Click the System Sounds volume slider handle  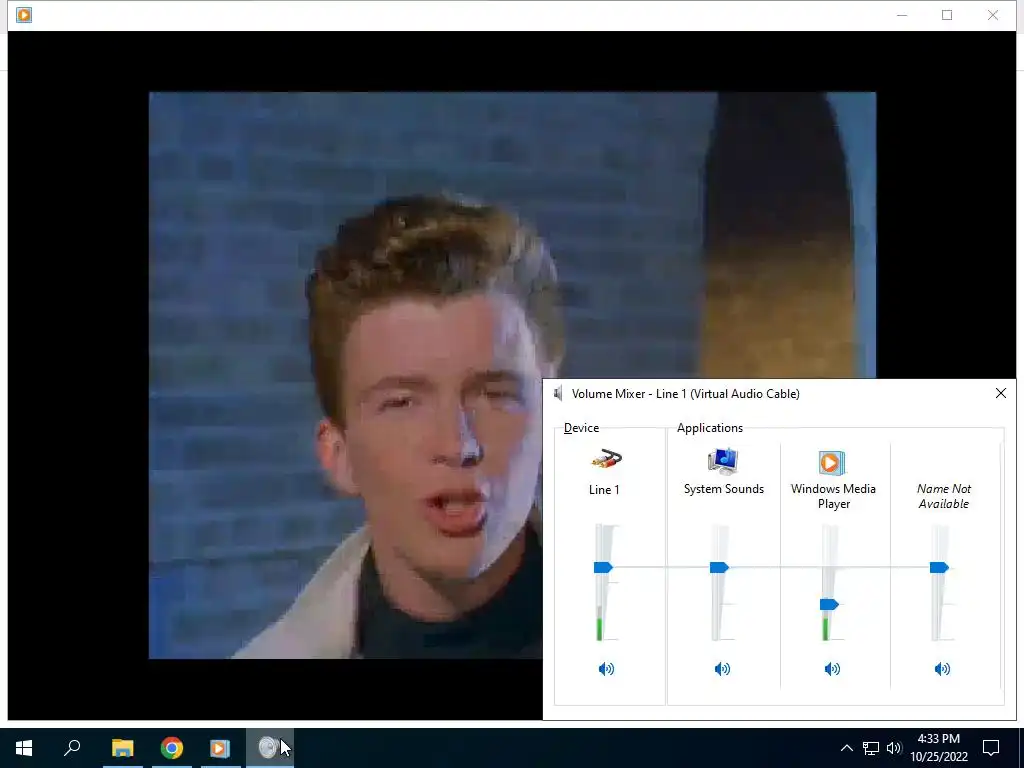coord(719,567)
